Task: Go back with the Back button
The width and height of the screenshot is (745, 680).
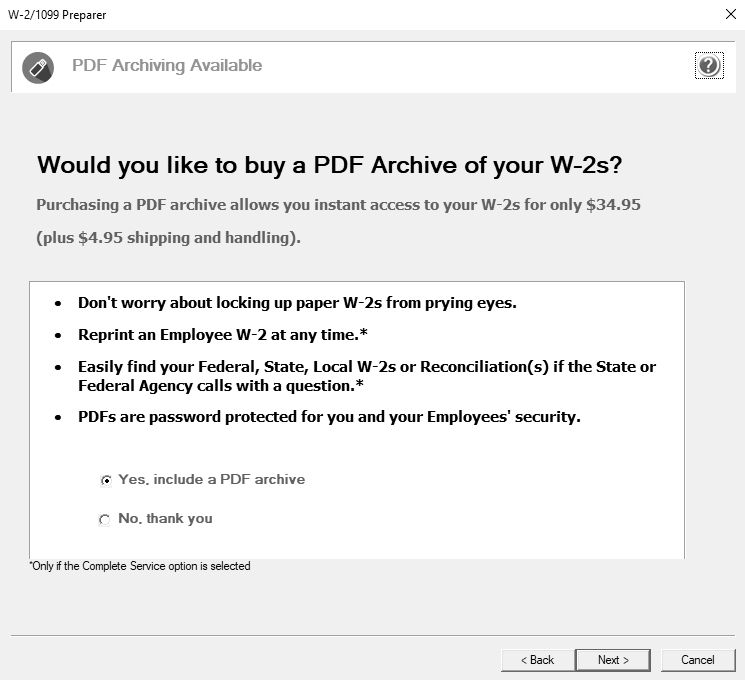Action: point(537,660)
